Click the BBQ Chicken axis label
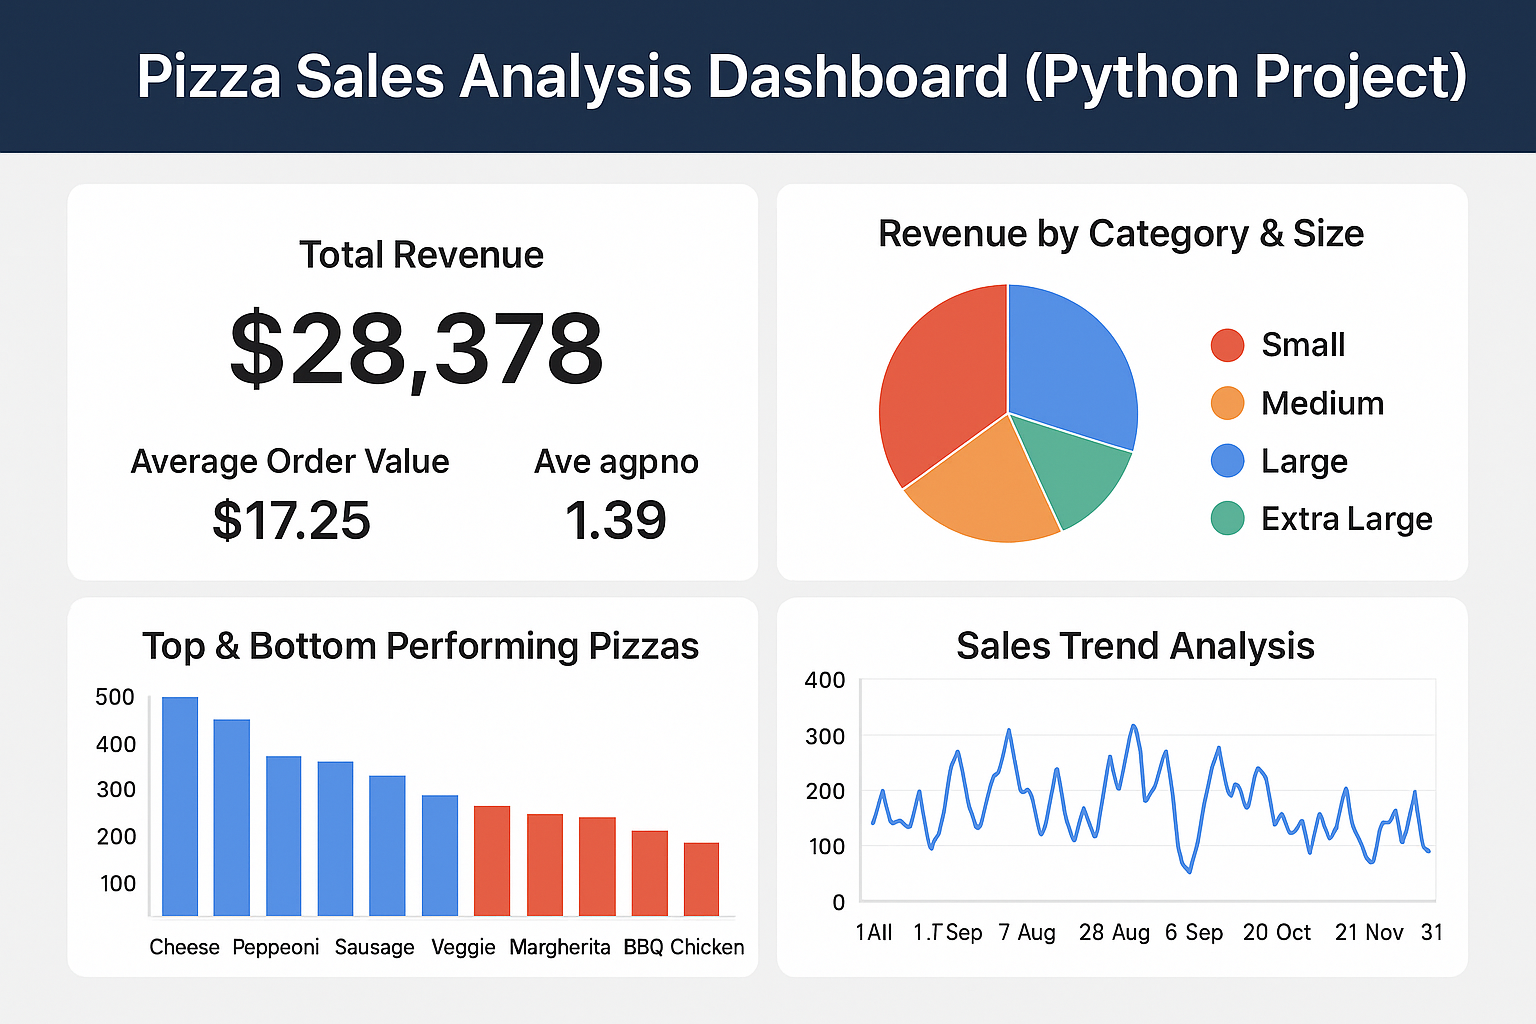 [x=684, y=947]
